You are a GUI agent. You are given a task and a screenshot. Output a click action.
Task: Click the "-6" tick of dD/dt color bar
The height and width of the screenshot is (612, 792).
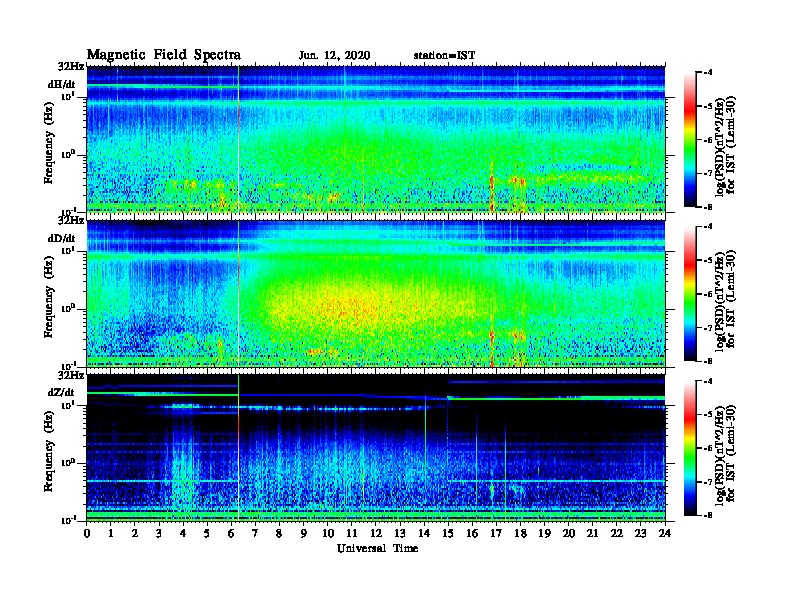(x=708, y=294)
